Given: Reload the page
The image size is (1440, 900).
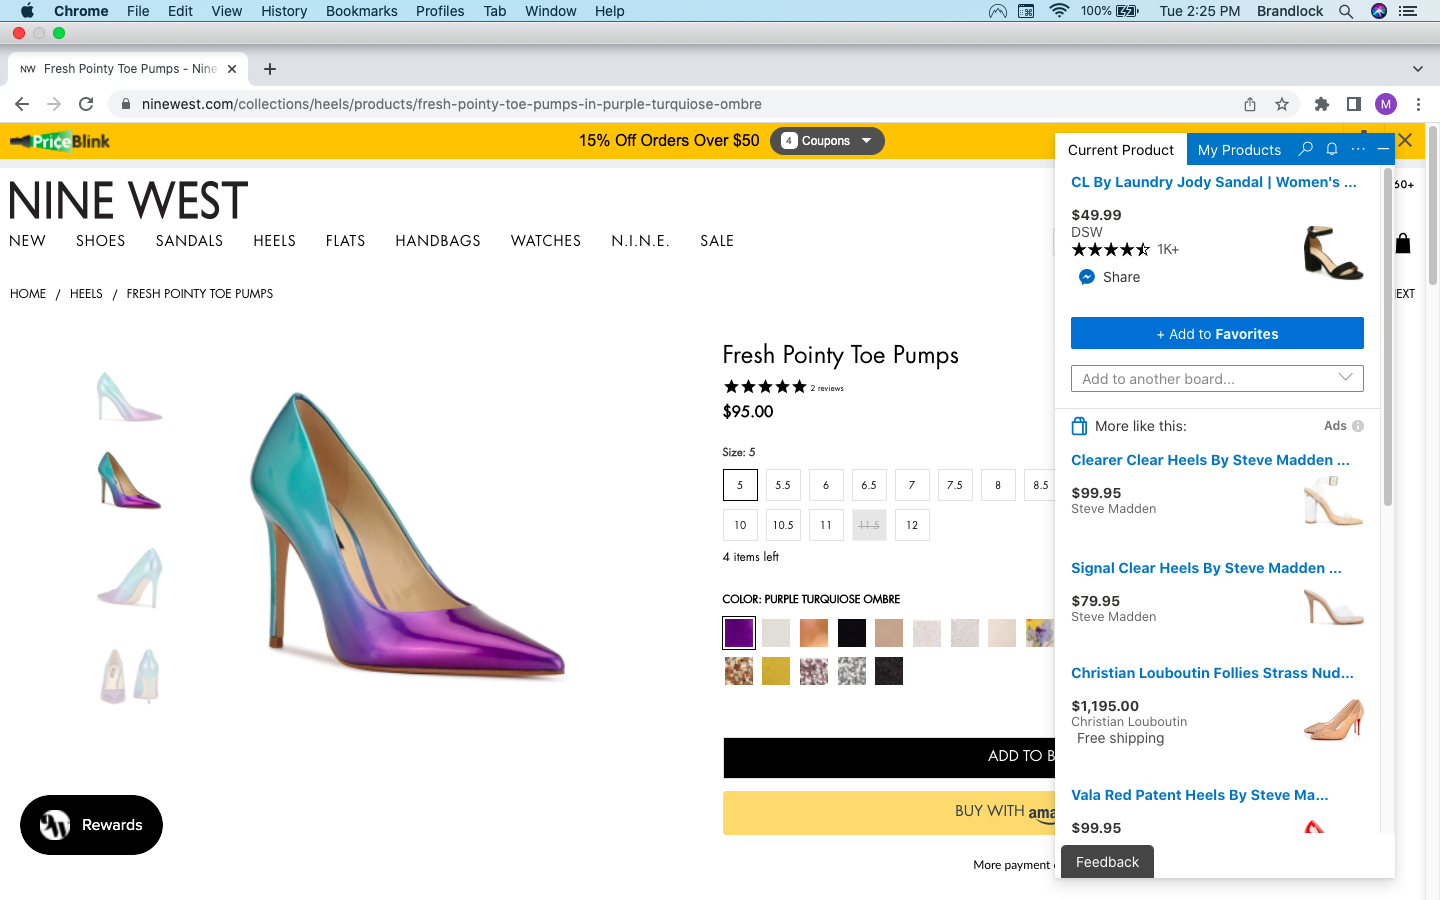Looking at the screenshot, I should click(86, 104).
